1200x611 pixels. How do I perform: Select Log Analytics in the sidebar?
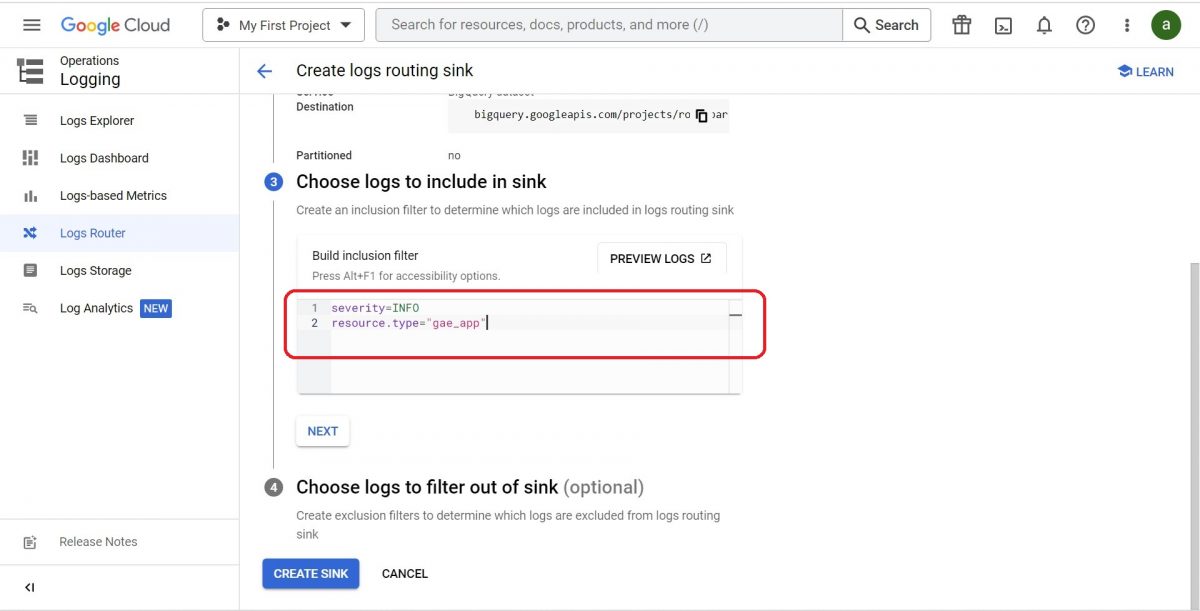point(96,308)
